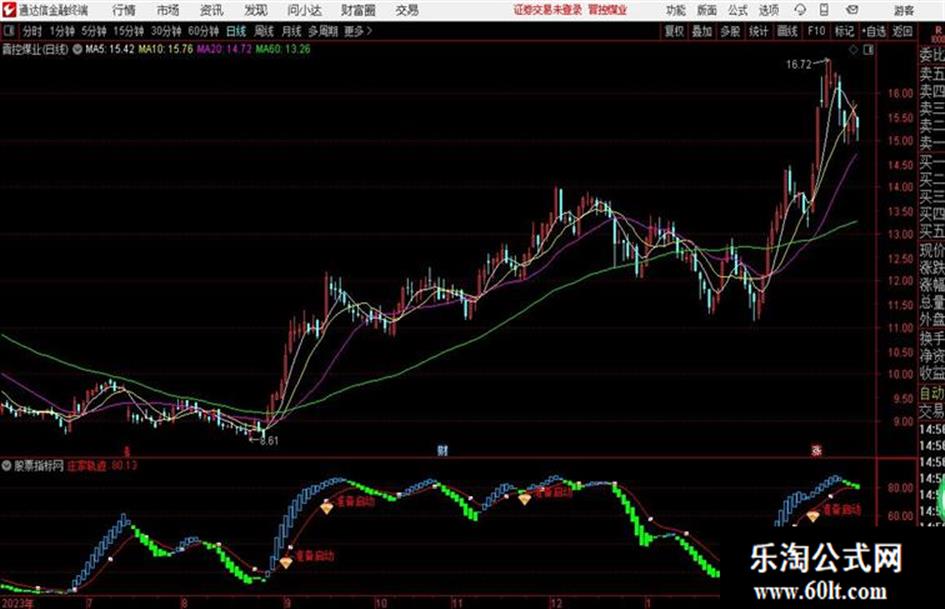Toggle the side panel icon at chart top-right
Screen dimensions: 945x609
[868, 50]
